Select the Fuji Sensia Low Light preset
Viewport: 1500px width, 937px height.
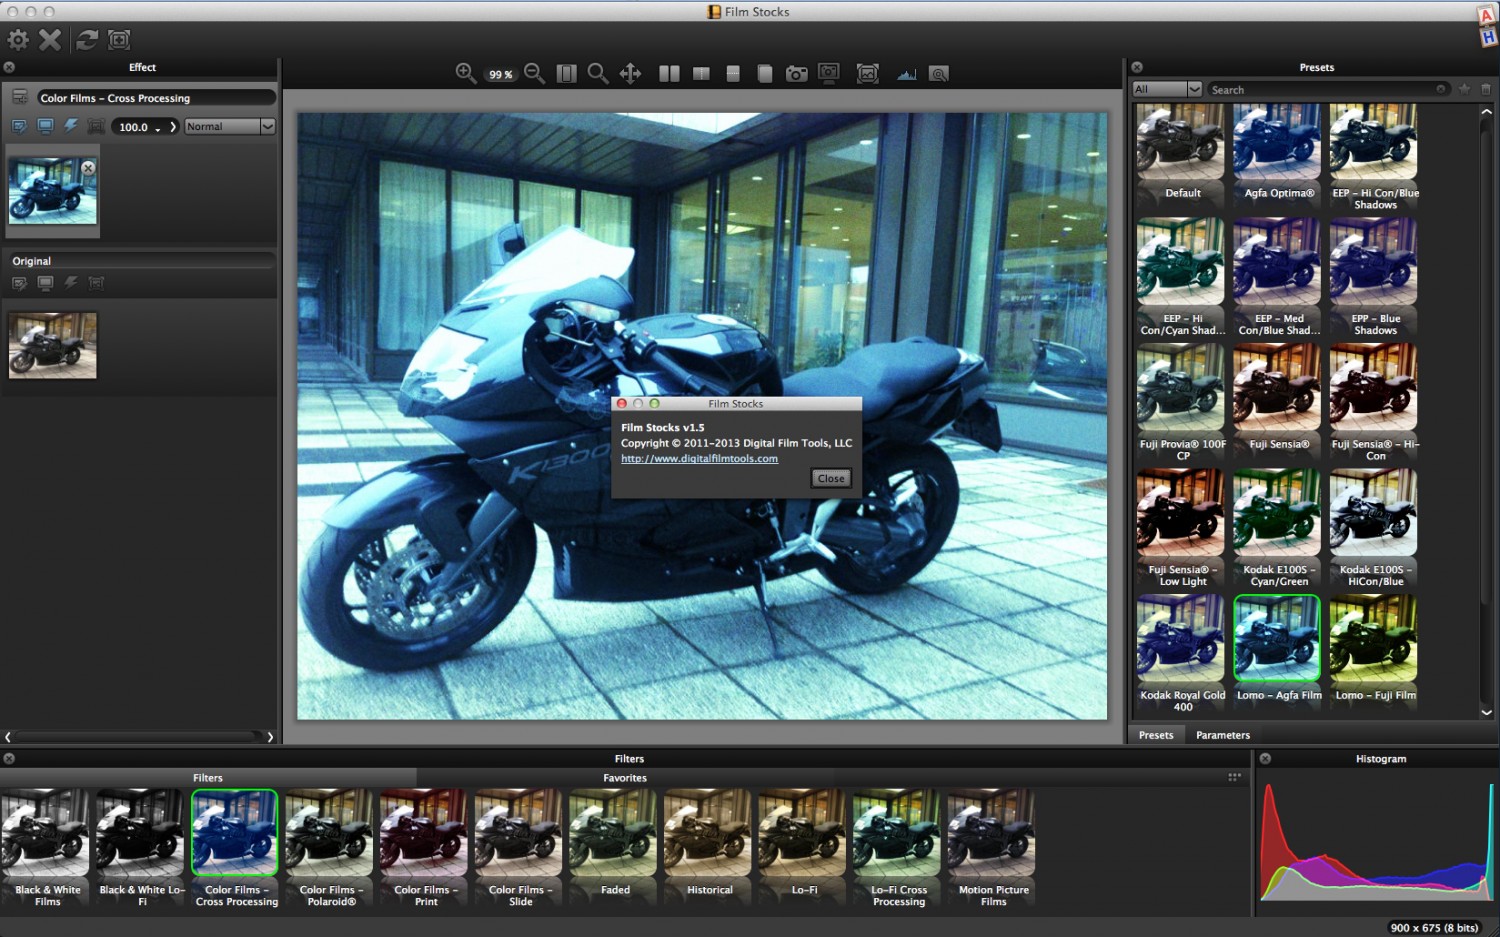pyautogui.click(x=1181, y=527)
